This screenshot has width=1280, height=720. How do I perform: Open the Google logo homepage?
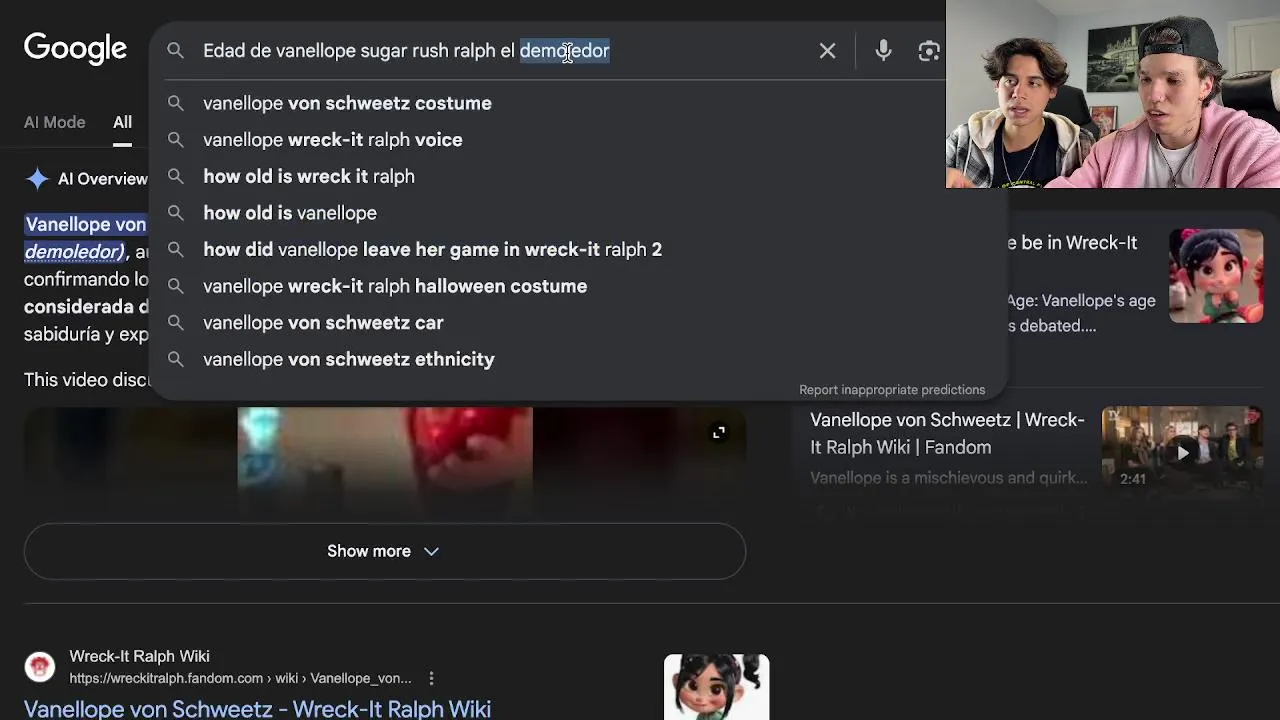click(76, 49)
